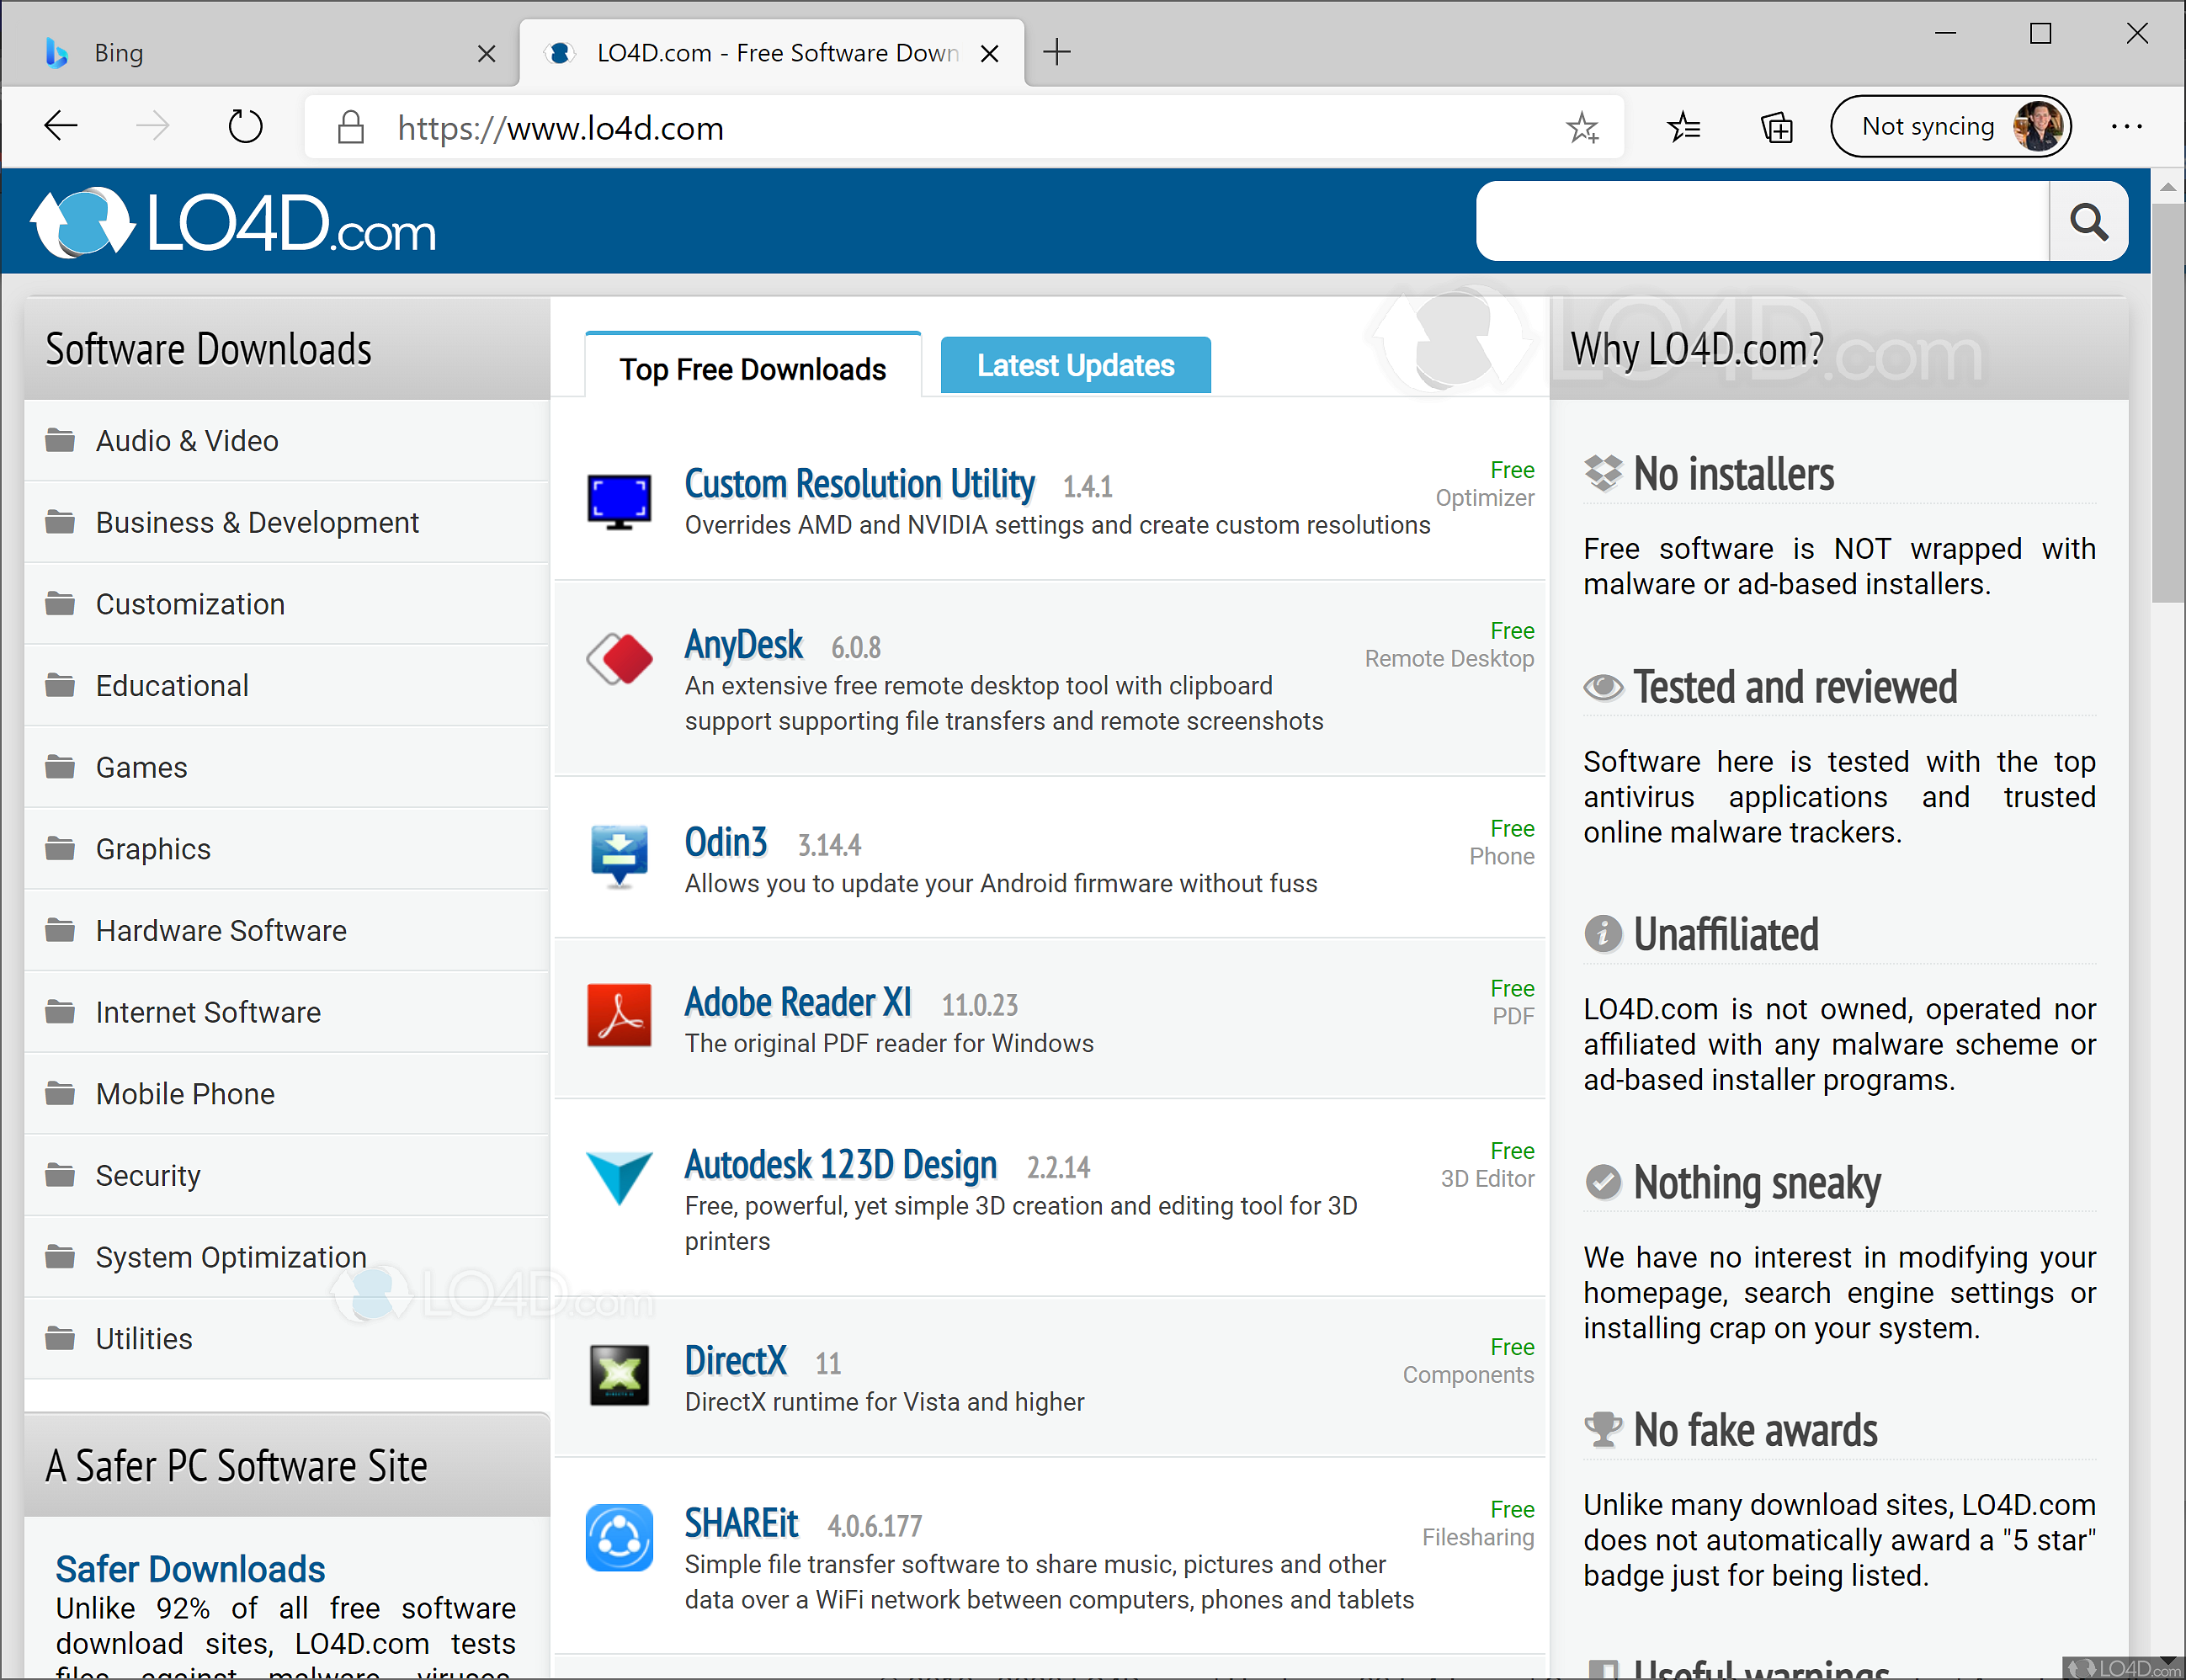The width and height of the screenshot is (2186, 1680).
Task: Click the Odin3 download icon
Action: 619,856
